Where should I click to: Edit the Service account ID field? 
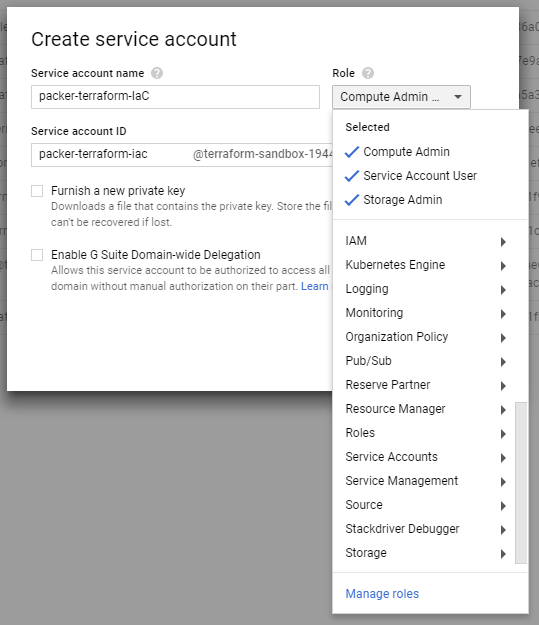pyautogui.click(x=182, y=155)
